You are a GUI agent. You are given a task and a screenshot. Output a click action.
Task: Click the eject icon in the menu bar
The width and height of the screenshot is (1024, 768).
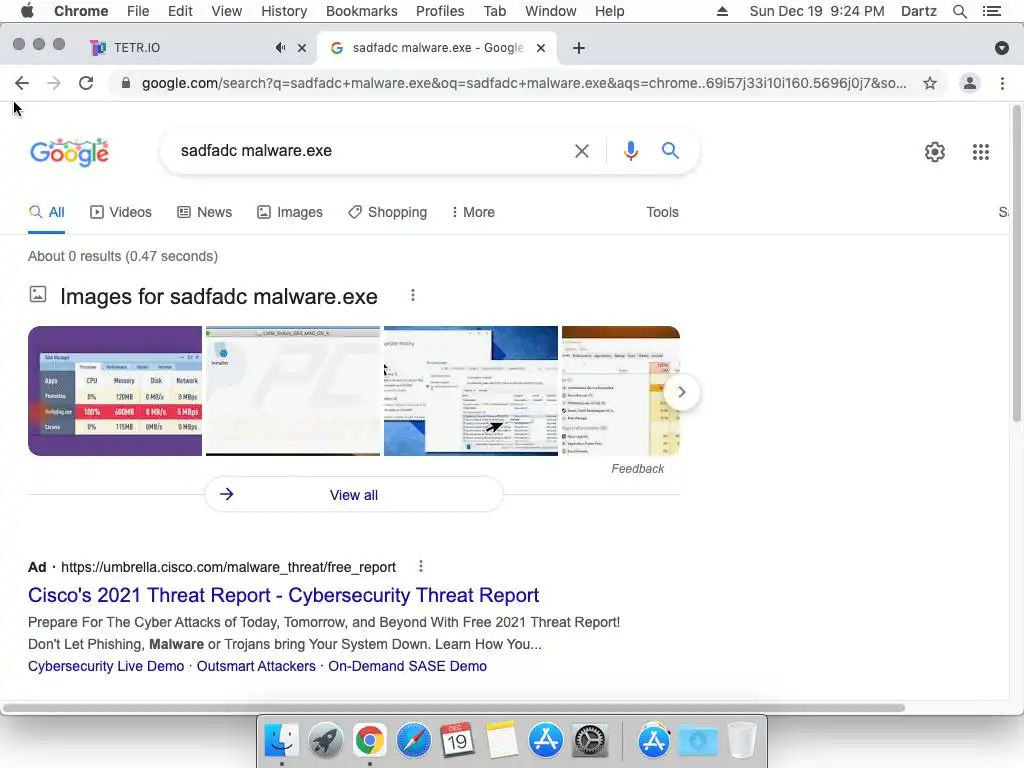pyautogui.click(x=722, y=11)
